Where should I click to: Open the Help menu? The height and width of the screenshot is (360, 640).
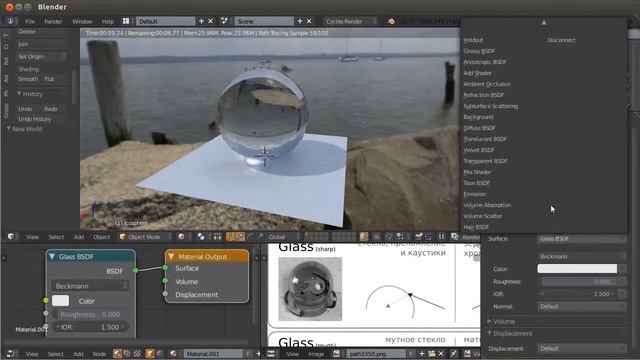click(x=108, y=21)
